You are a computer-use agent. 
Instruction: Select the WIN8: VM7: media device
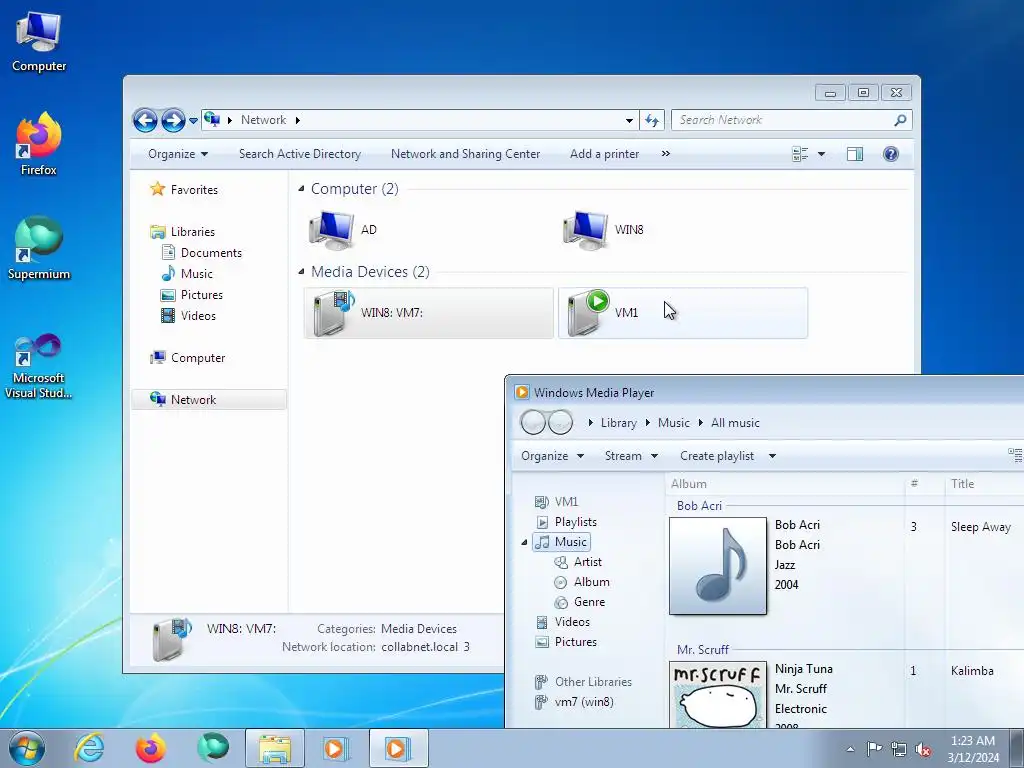point(428,313)
